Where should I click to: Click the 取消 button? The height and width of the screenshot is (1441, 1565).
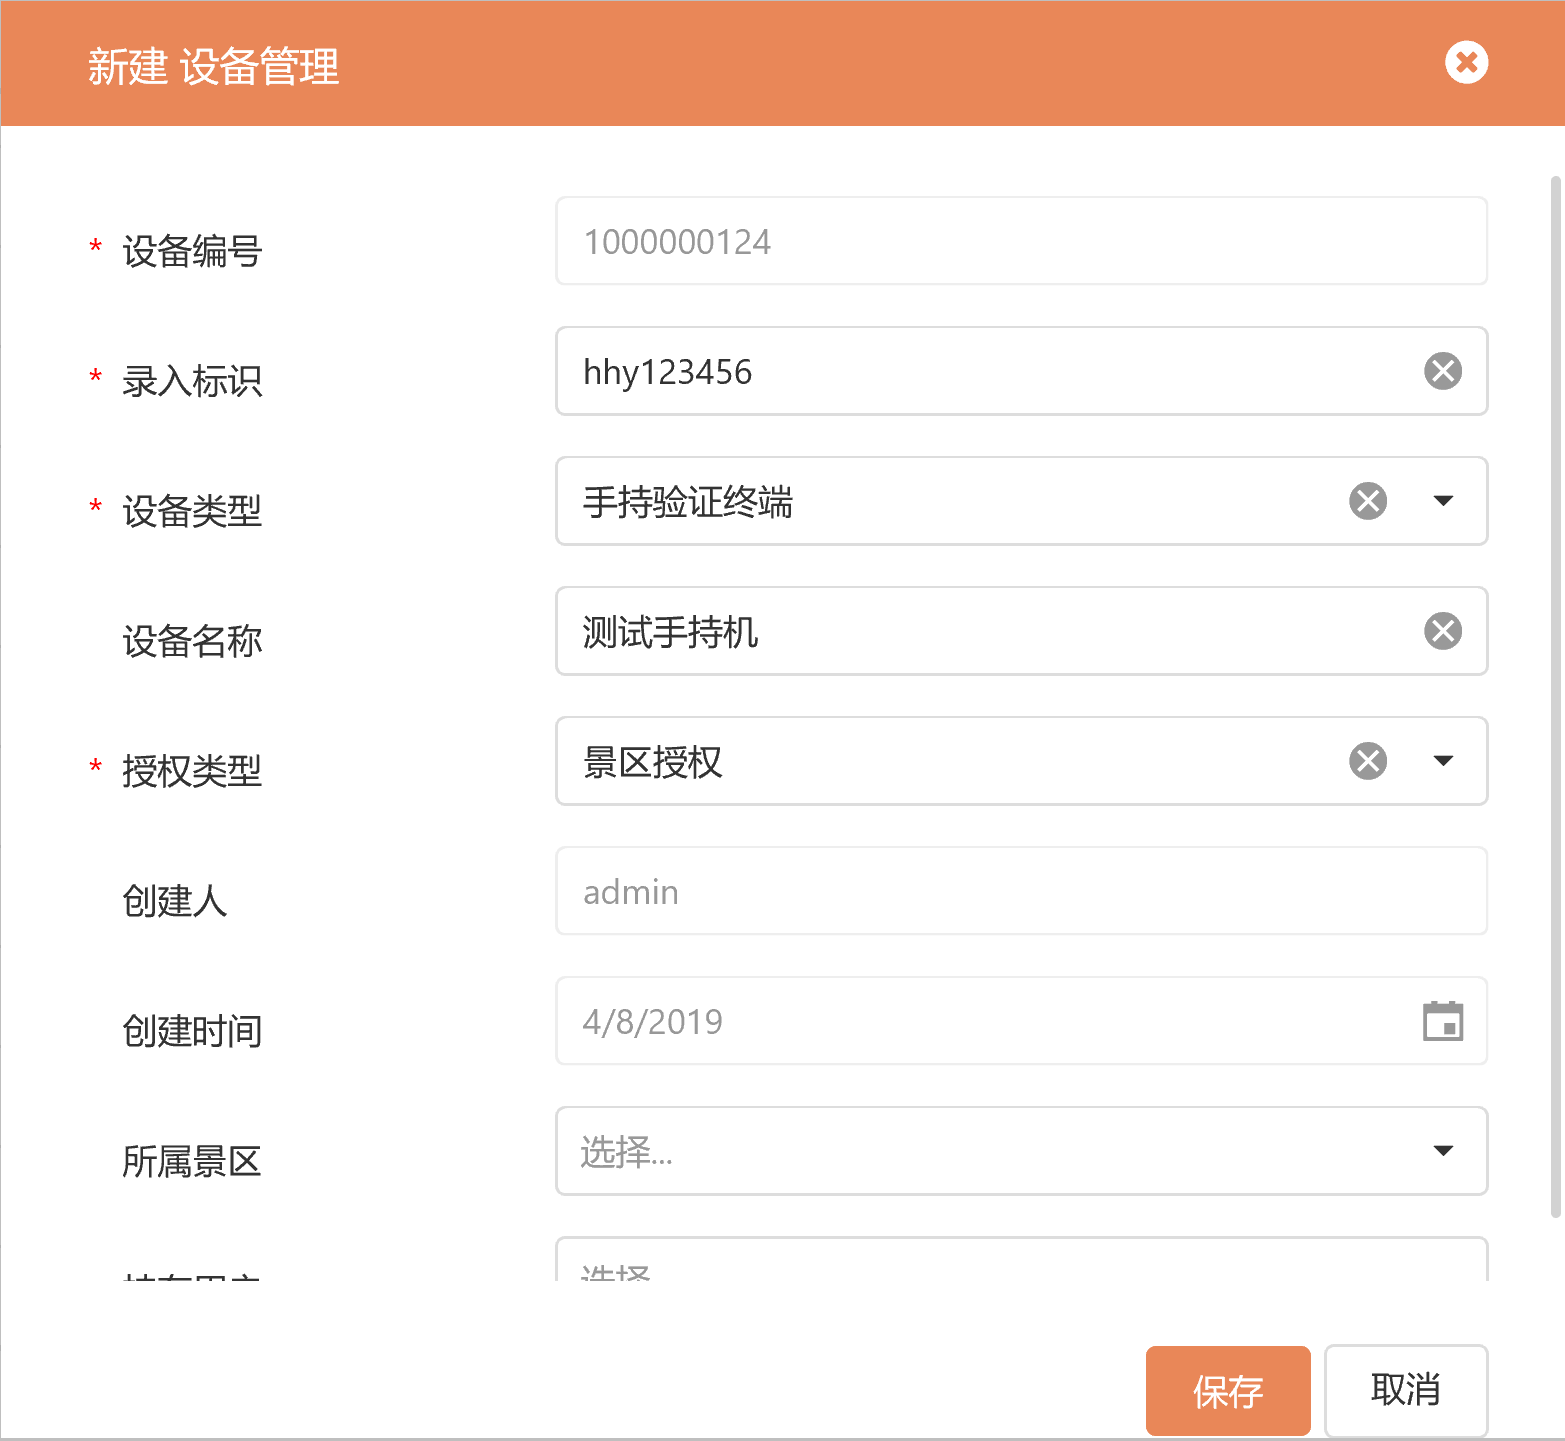1405,1390
